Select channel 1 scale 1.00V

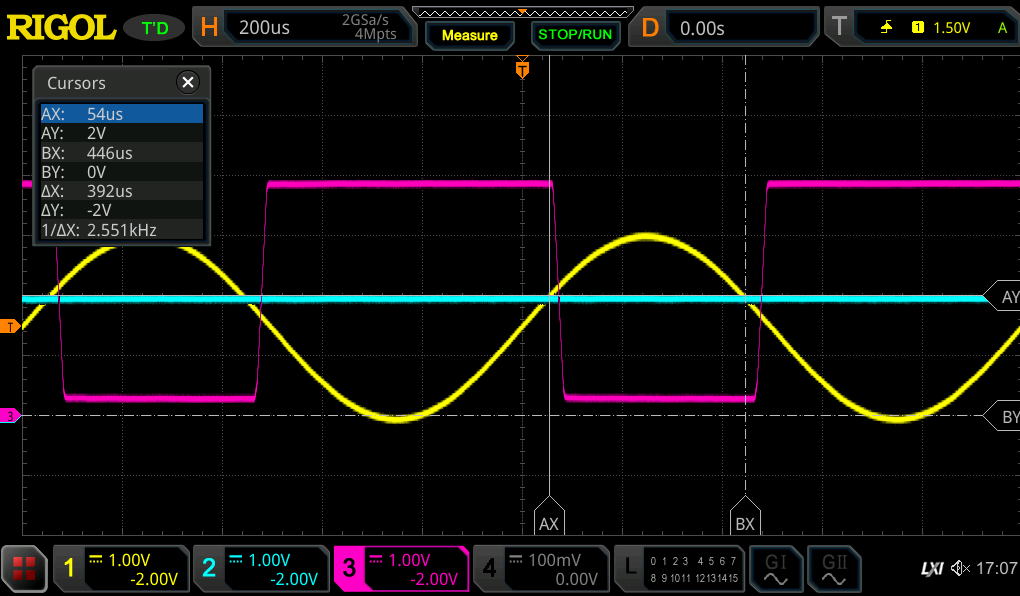(x=129, y=560)
